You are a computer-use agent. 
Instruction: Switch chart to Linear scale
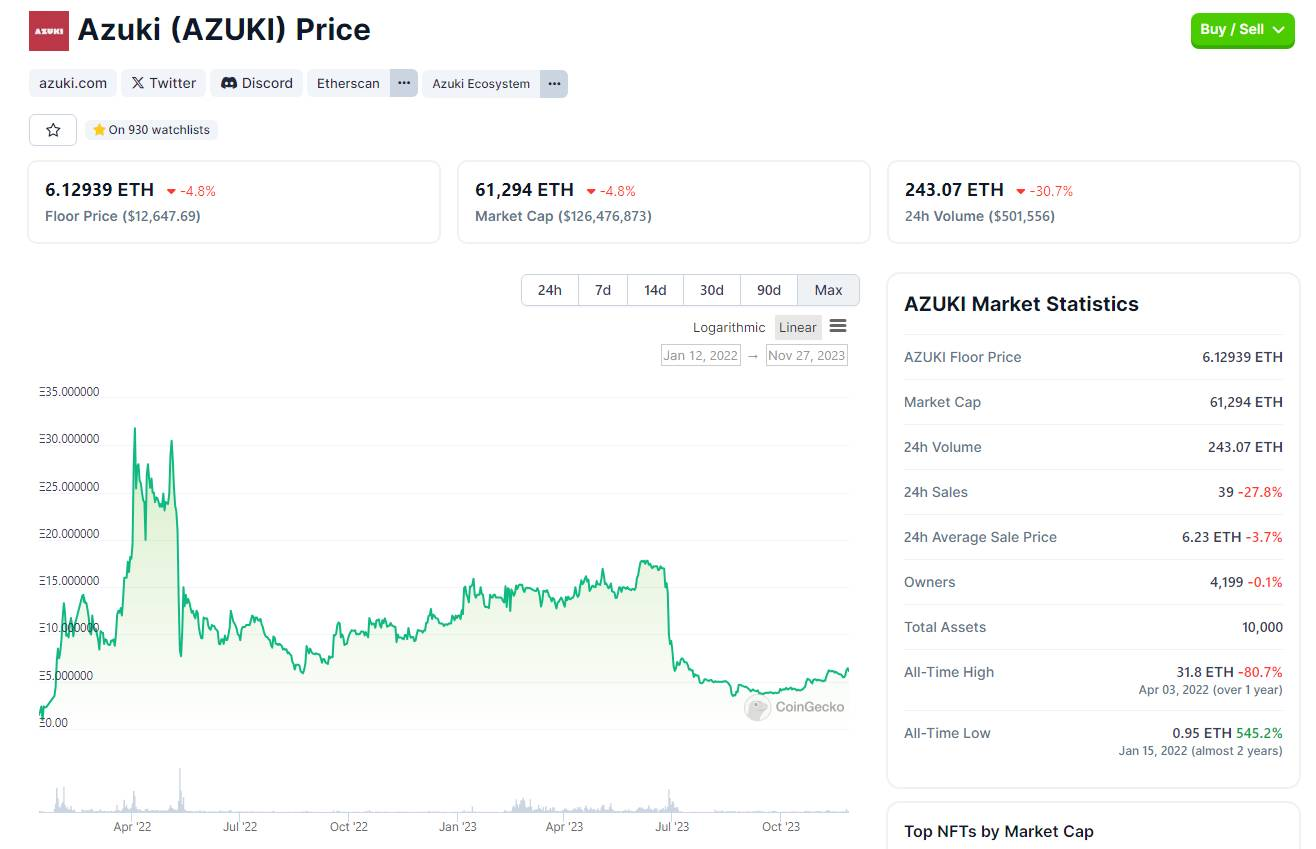point(798,327)
